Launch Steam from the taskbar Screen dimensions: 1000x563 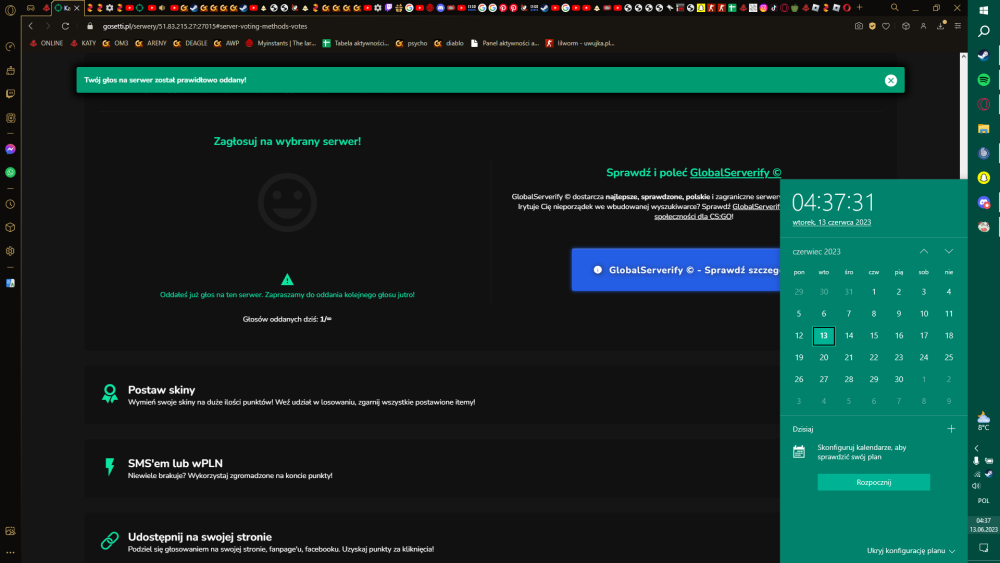(x=983, y=55)
